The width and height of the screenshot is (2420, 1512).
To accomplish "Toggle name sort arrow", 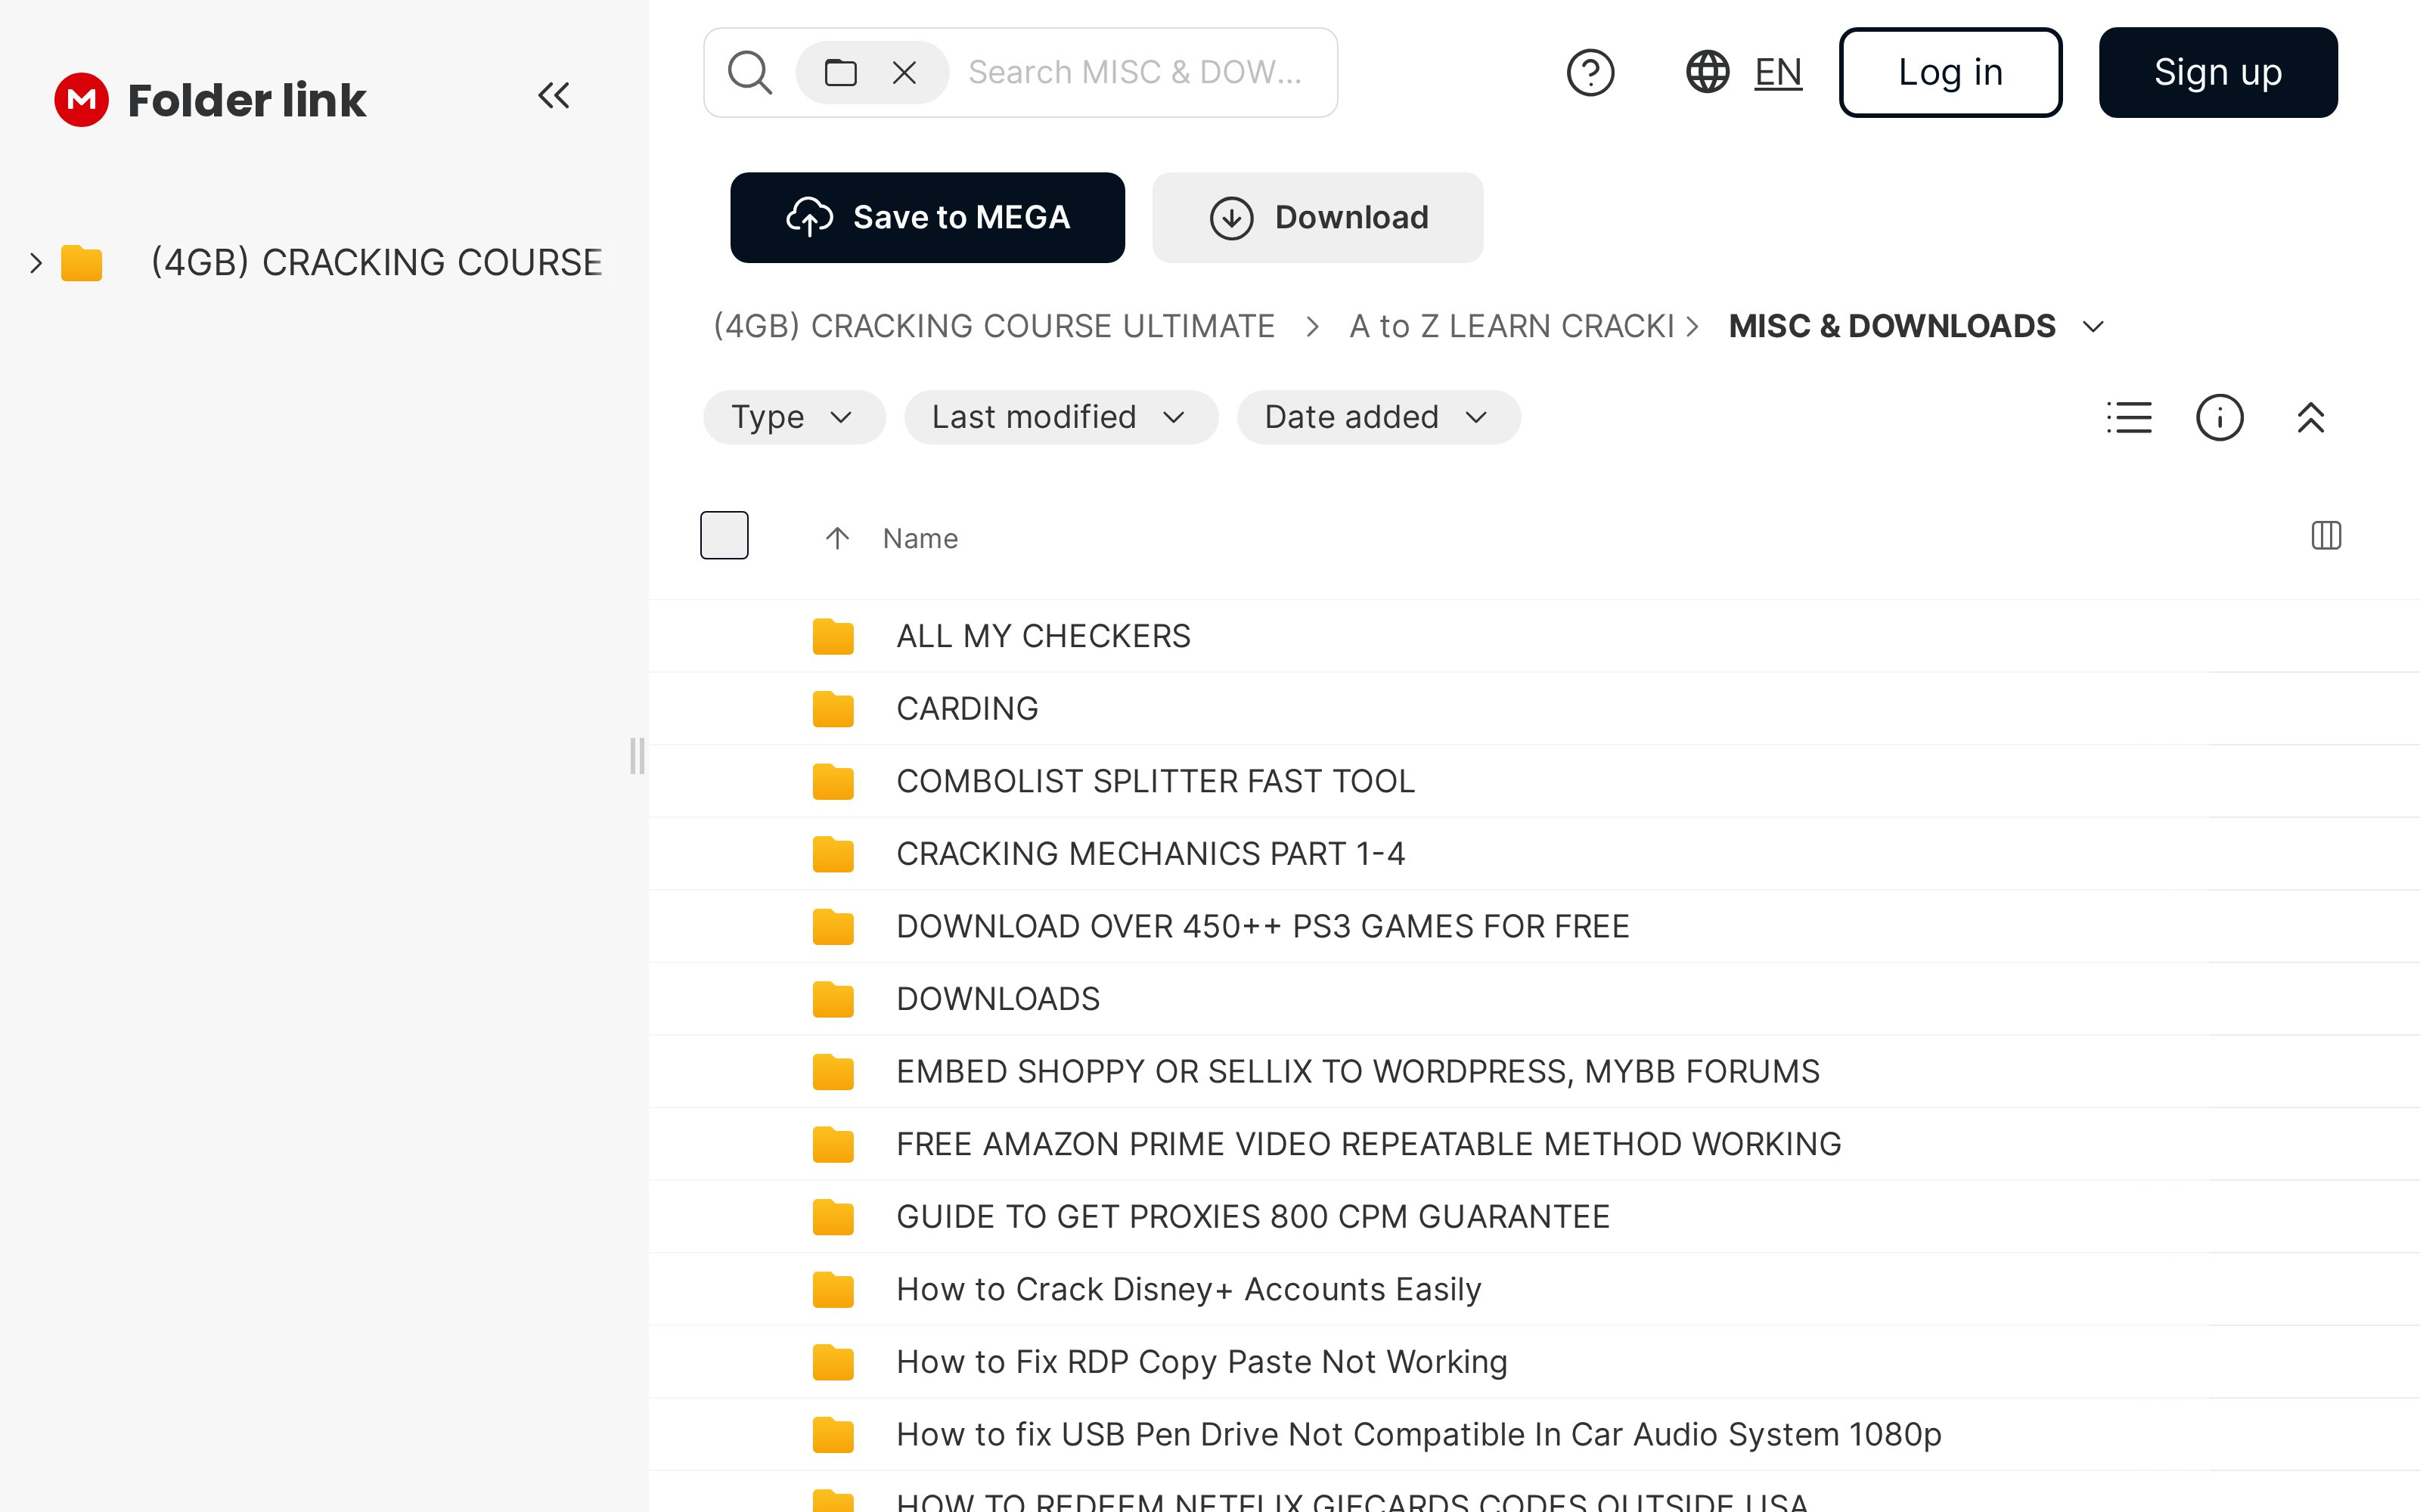I will click(x=837, y=538).
